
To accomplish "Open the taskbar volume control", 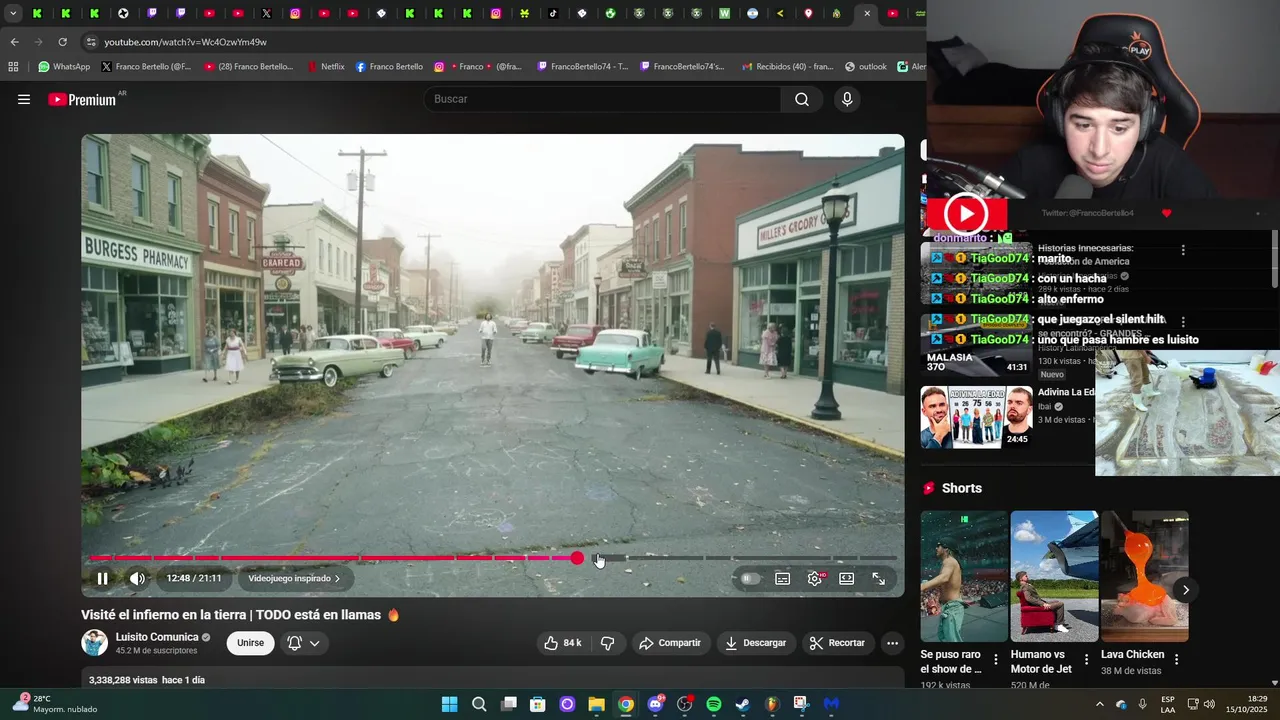I will [1209, 704].
